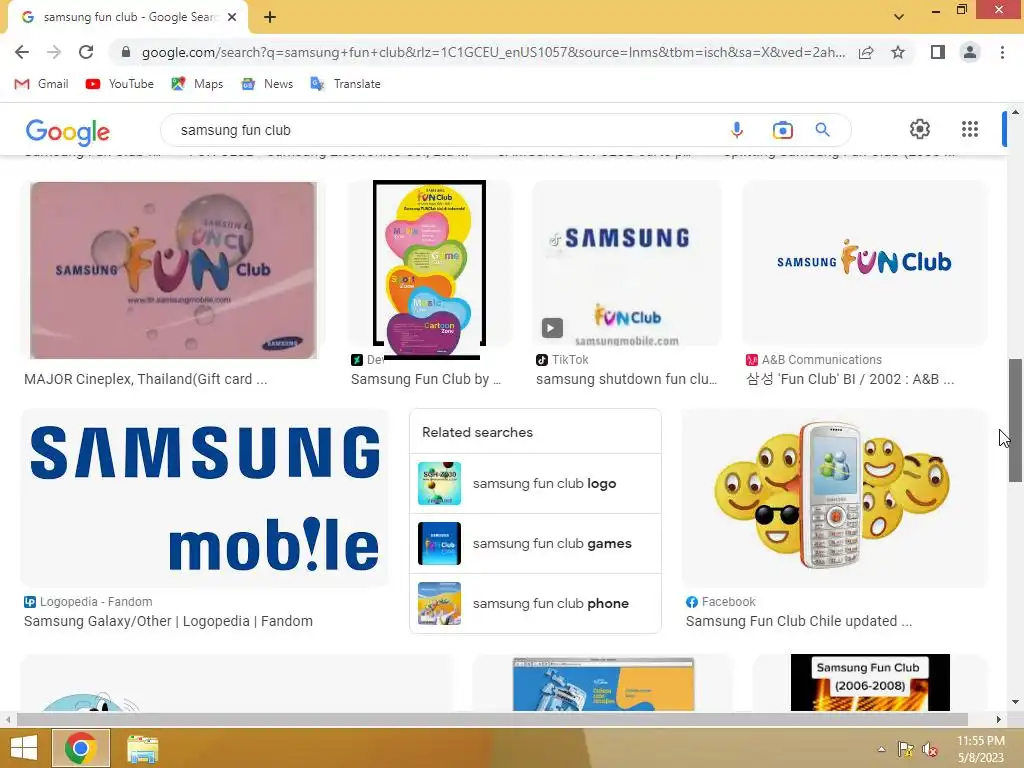Close the samsung fun club tab

click(232, 17)
